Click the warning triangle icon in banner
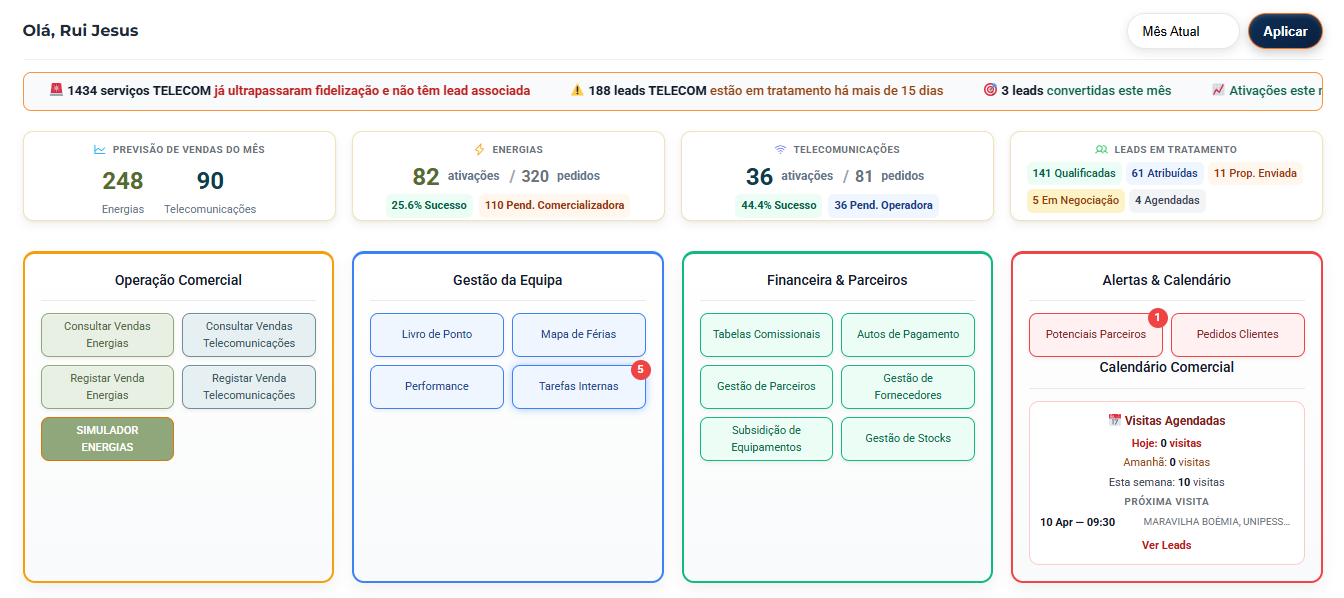This screenshot has width=1344, height=598. [x=577, y=90]
